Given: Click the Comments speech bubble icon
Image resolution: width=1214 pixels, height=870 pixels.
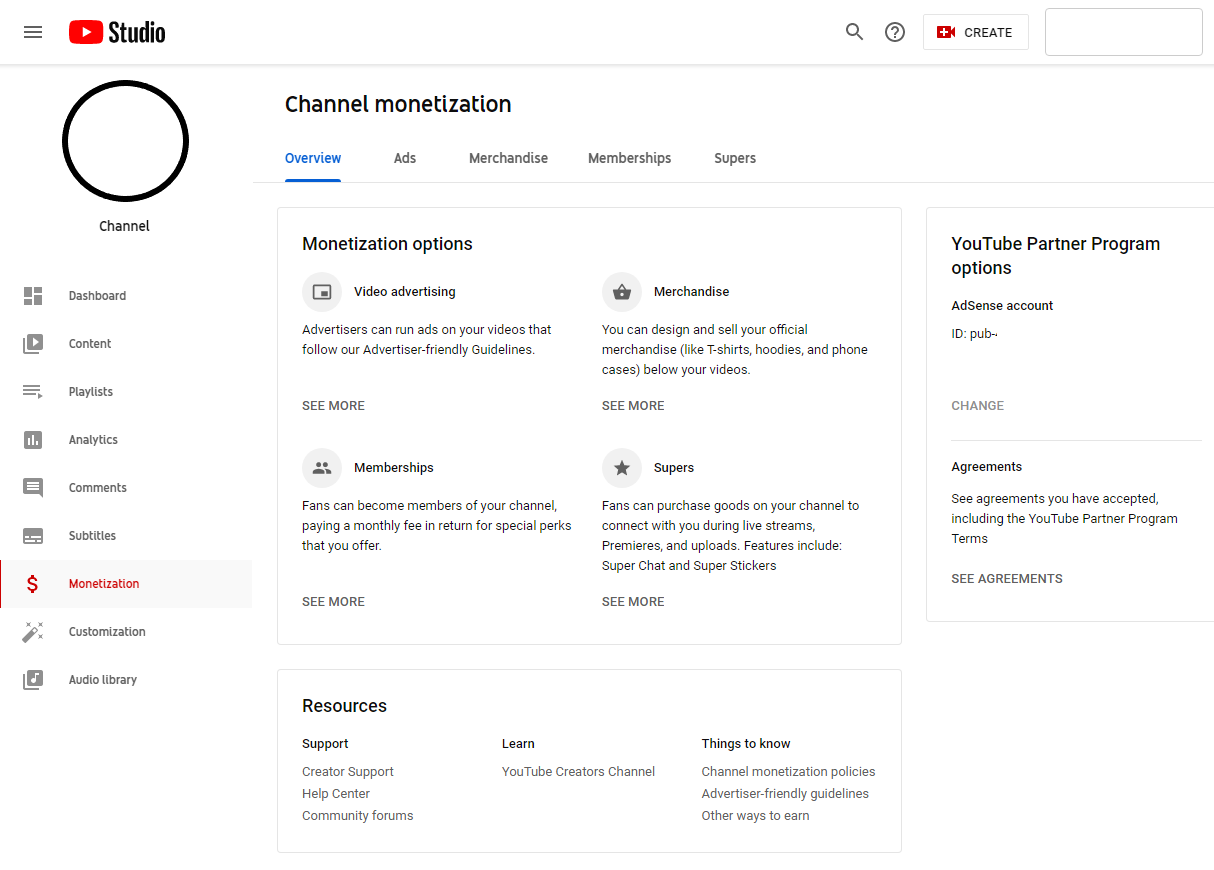Looking at the screenshot, I should coord(33,488).
